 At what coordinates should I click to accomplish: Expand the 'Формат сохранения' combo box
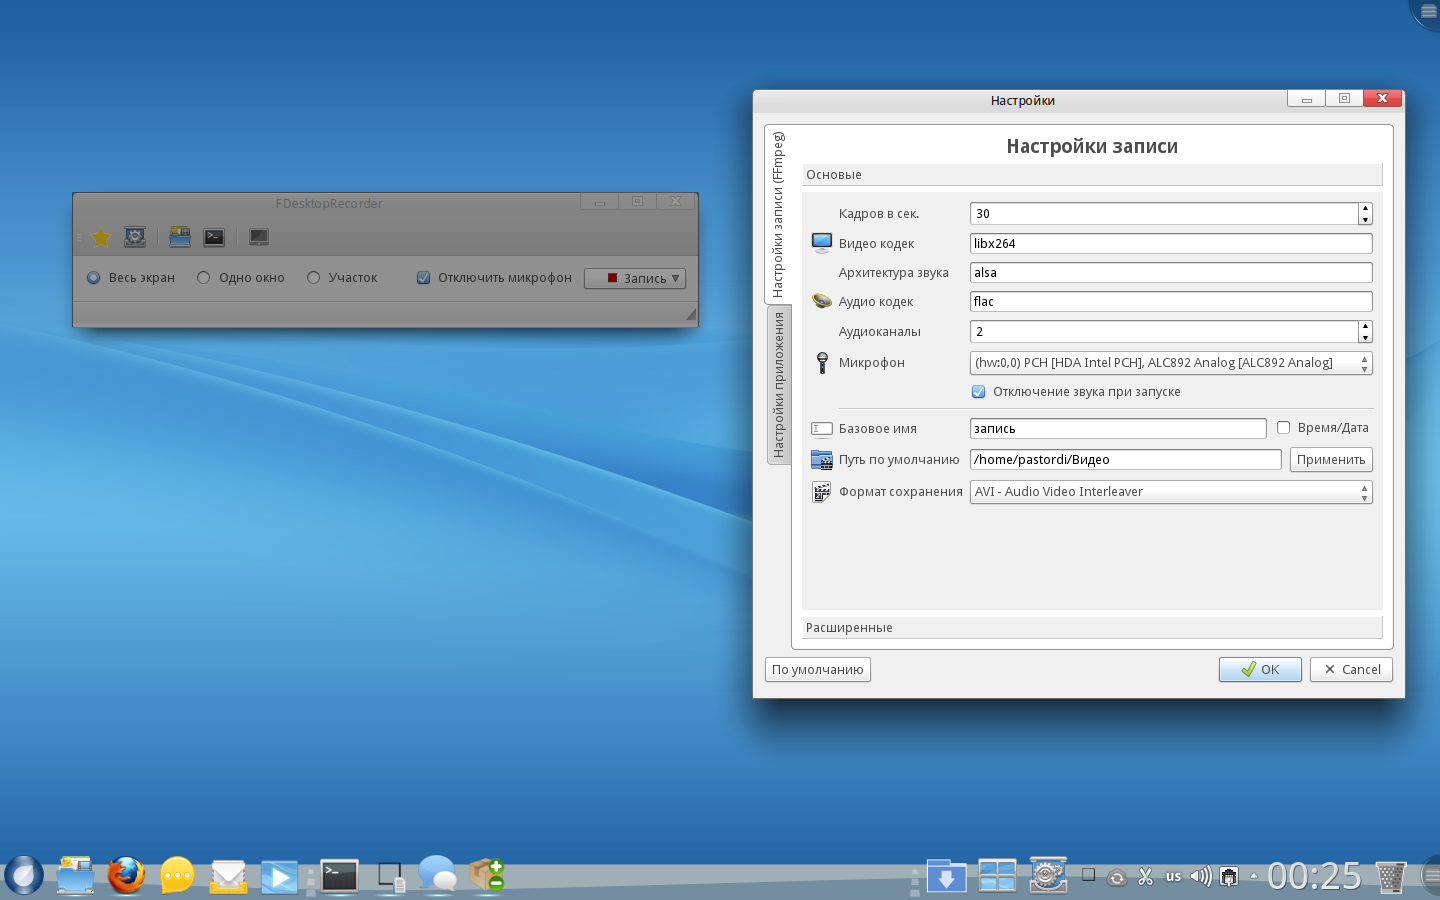1170,492
